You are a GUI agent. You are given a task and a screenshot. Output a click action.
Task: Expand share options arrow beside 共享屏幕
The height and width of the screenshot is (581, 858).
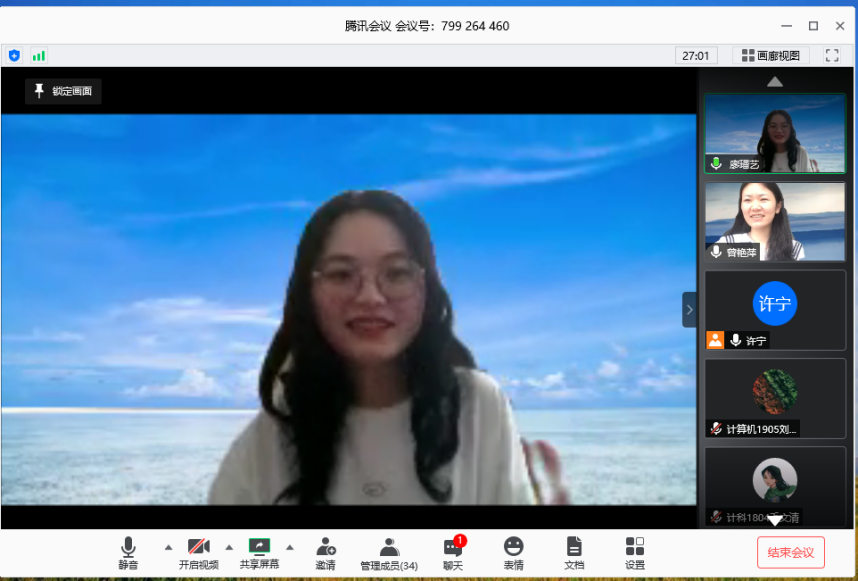point(290,547)
